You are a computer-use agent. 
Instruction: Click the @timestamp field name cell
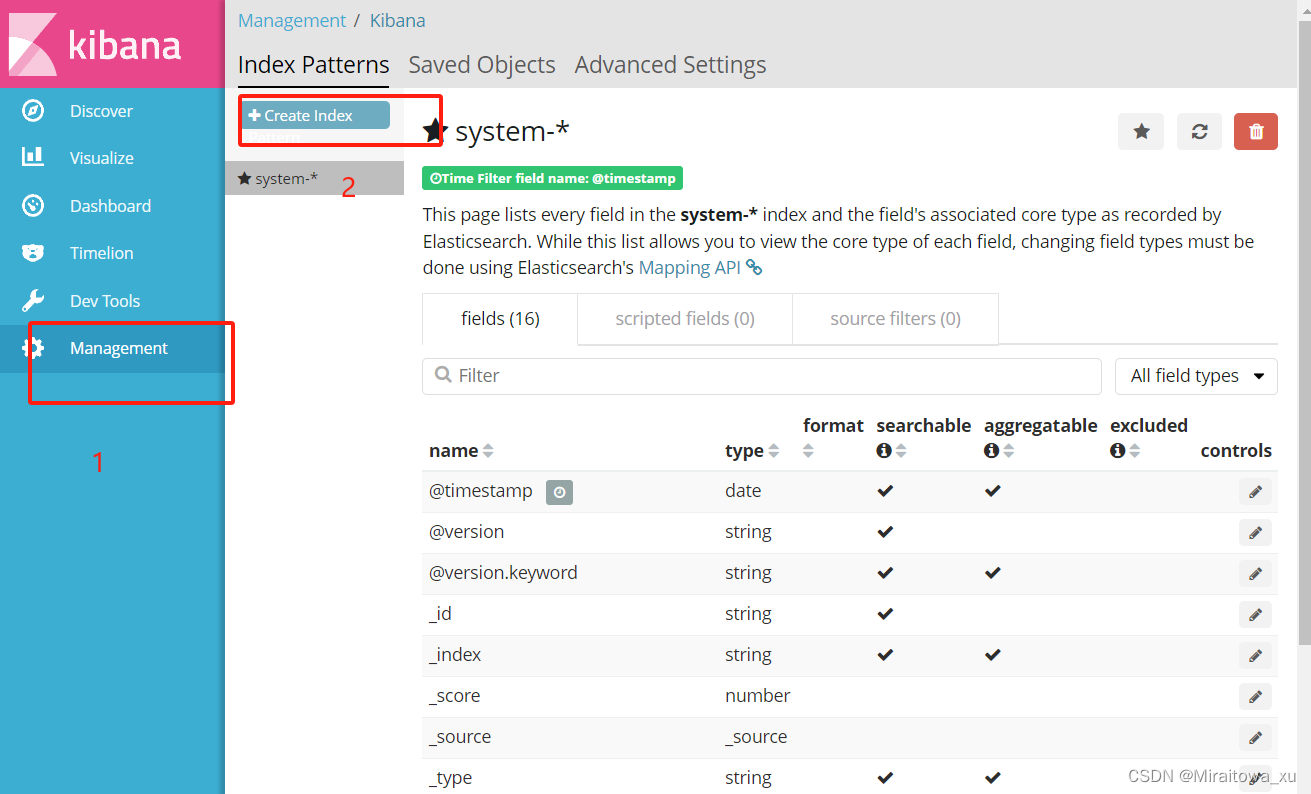[x=481, y=491]
